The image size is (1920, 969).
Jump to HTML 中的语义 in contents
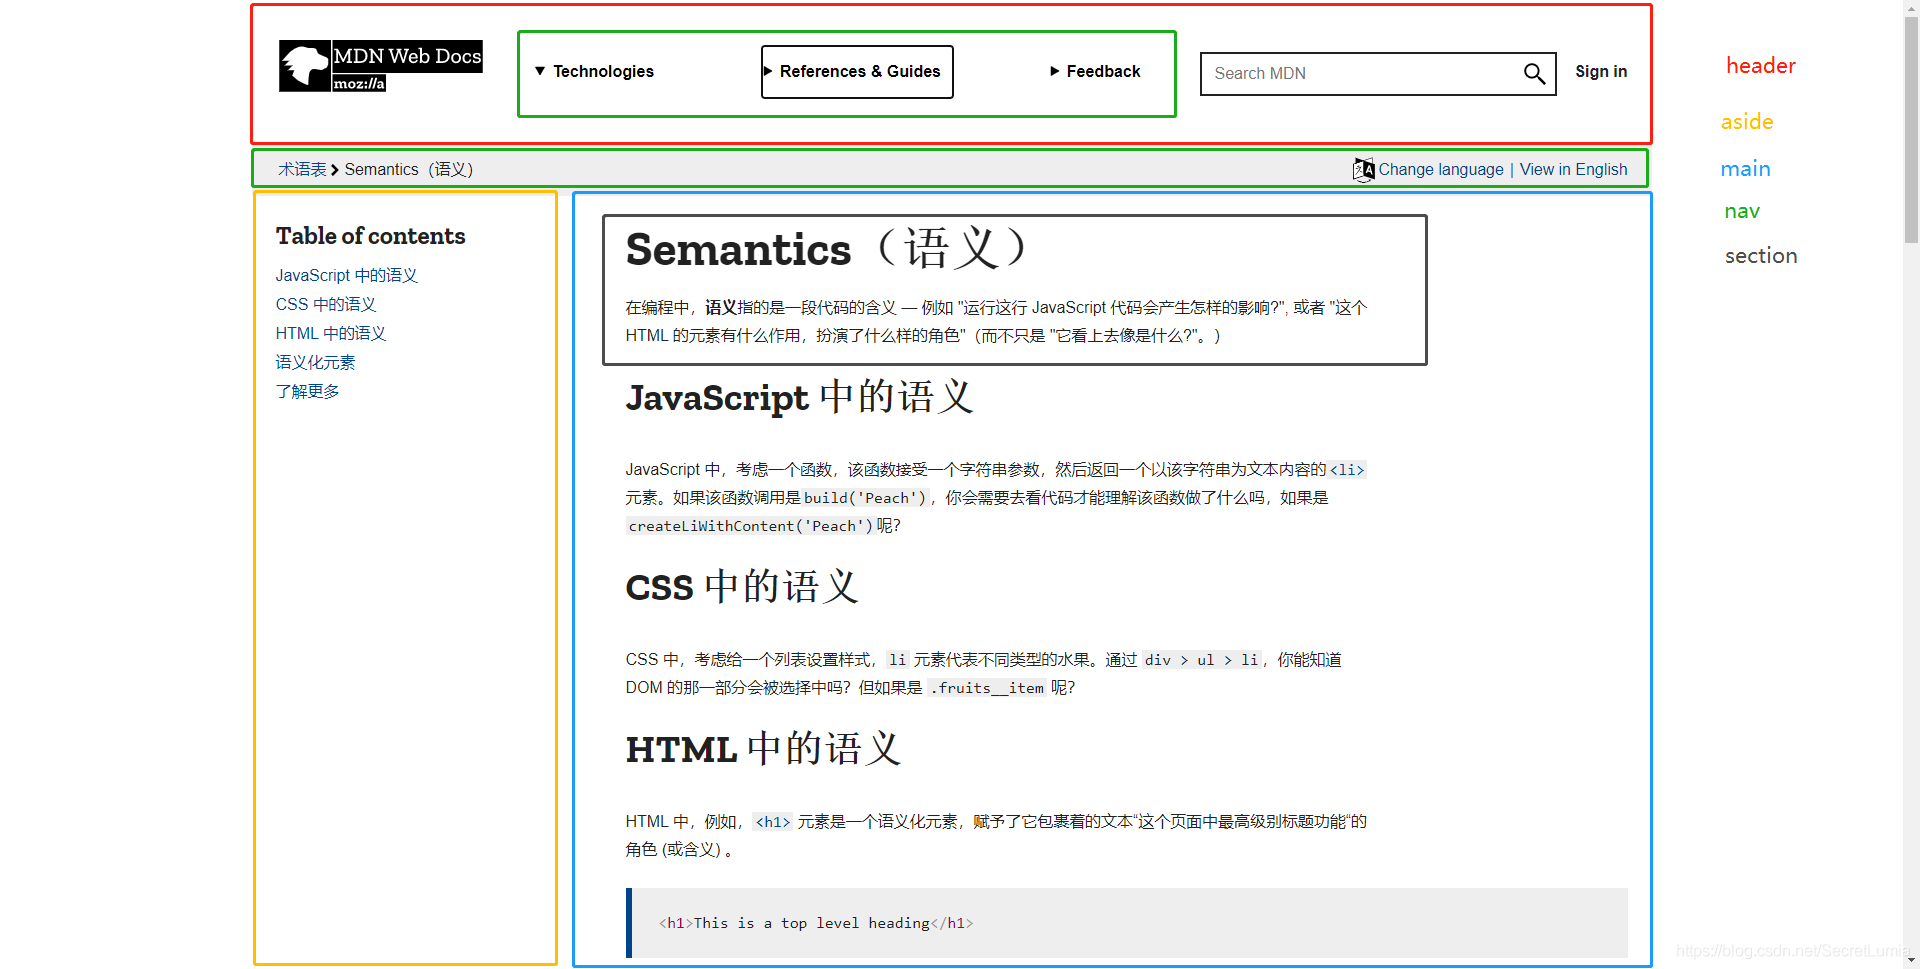click(331, 333)
